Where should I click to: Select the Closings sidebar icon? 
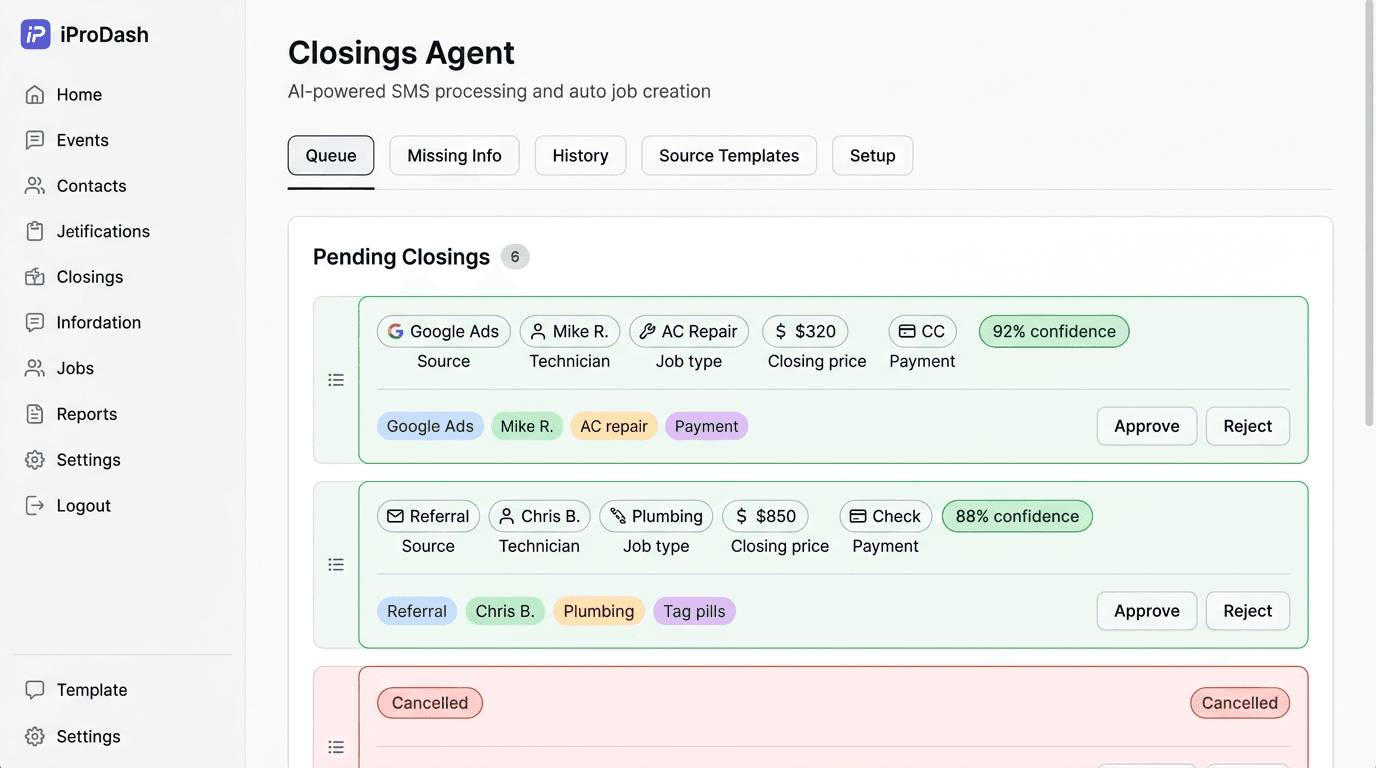point(35,276)
